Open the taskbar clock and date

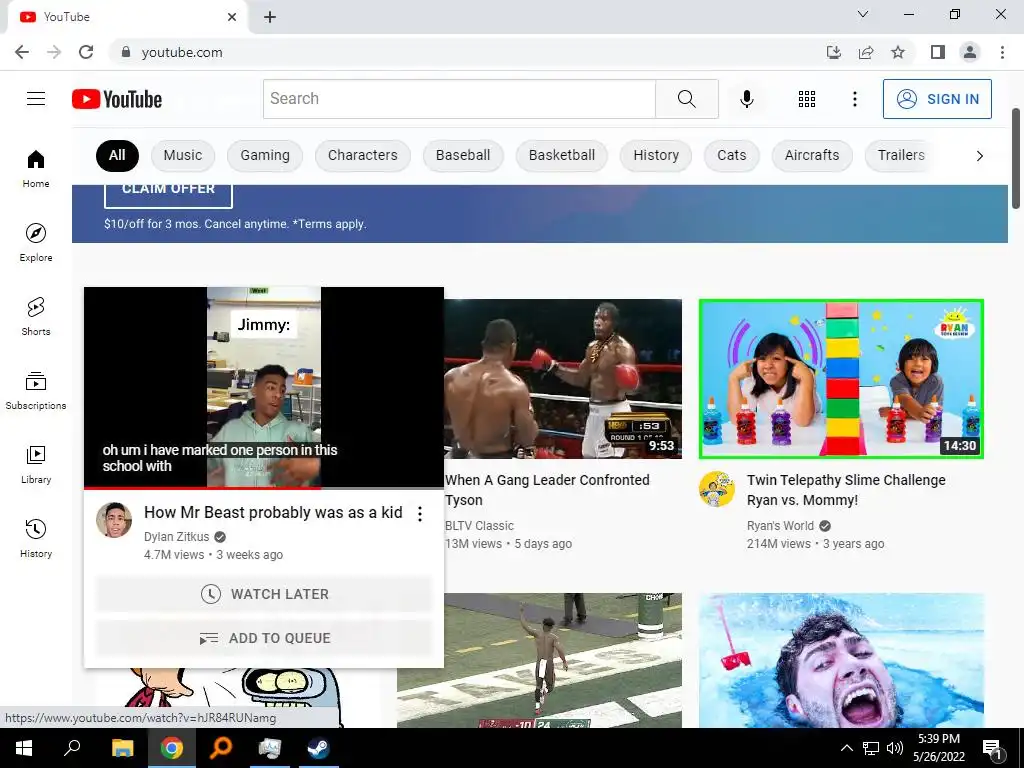point(938,748)
